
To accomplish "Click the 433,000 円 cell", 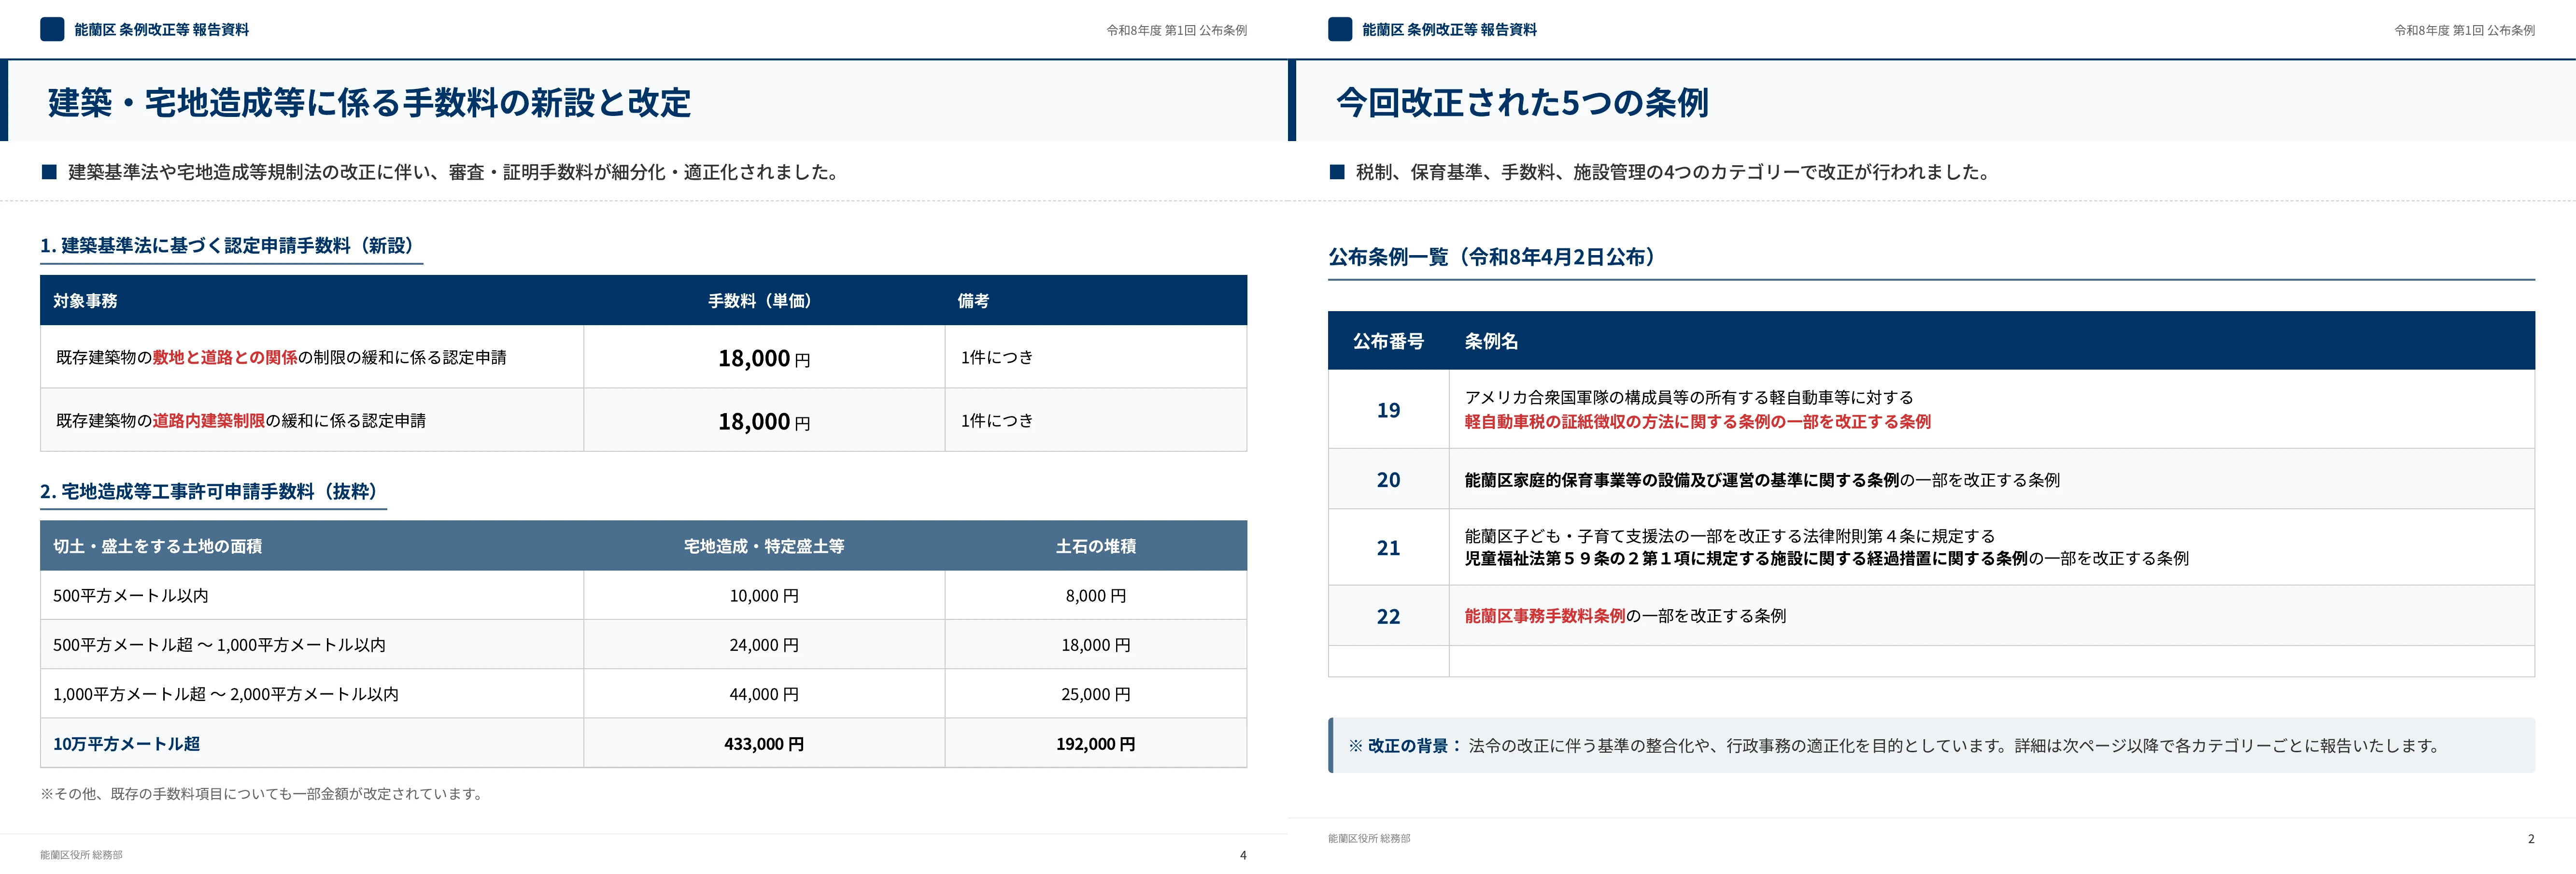I will pyautogui.click(x=764, y=743).
